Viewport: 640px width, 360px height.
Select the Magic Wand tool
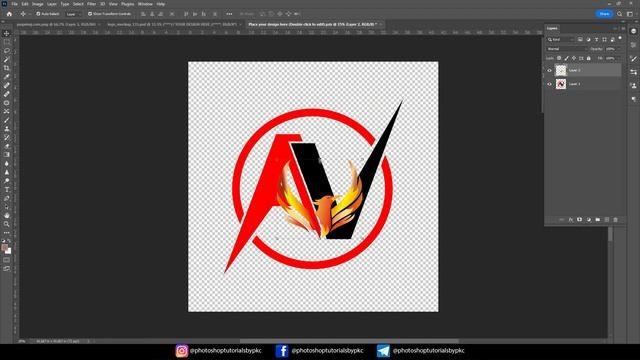point(7,60)
